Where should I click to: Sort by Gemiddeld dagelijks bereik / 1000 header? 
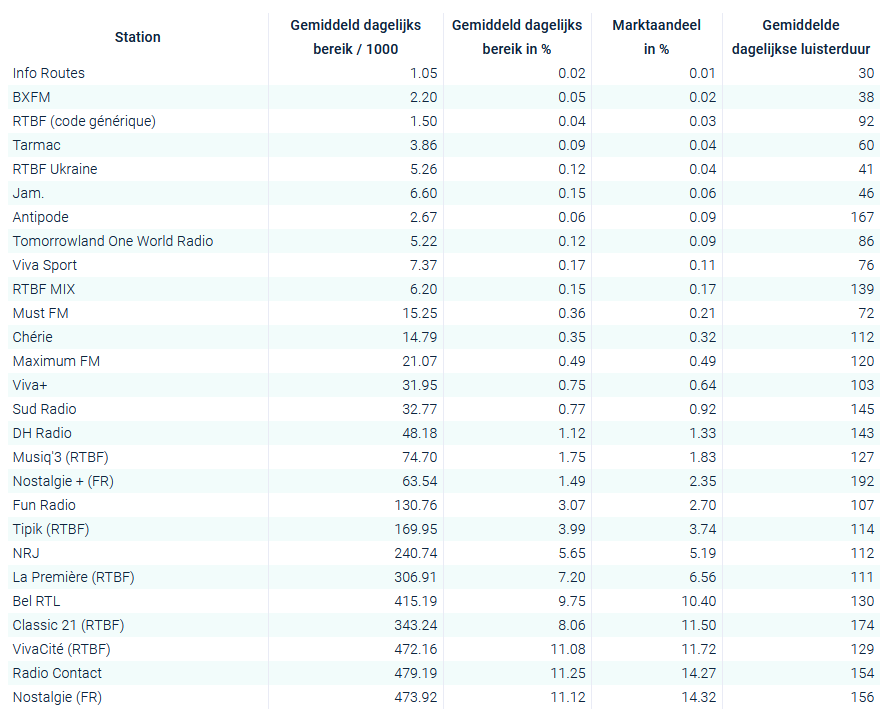coord(355,37)
